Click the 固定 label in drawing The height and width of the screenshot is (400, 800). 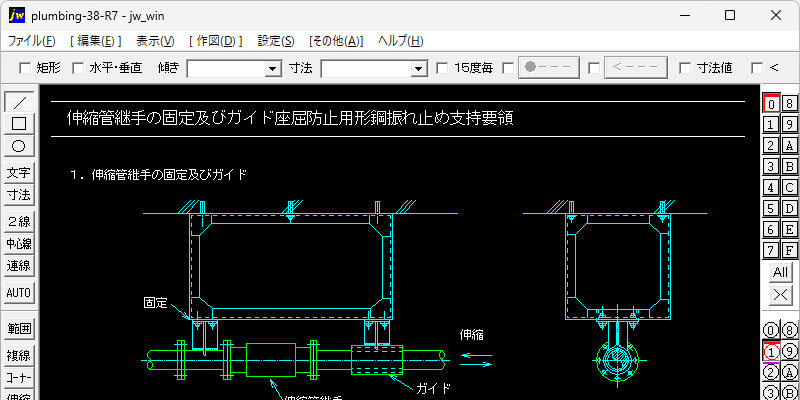click(156, 303)
